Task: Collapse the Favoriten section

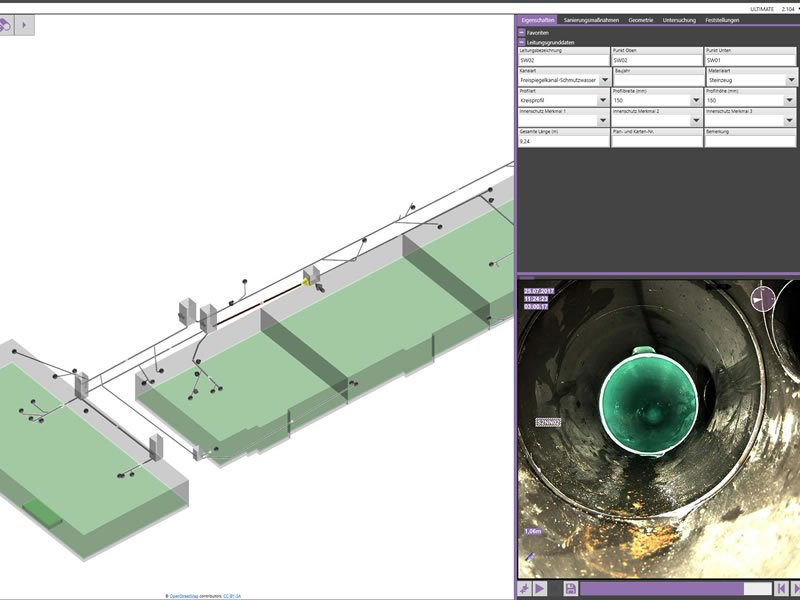Action: (x=521, y=32)
